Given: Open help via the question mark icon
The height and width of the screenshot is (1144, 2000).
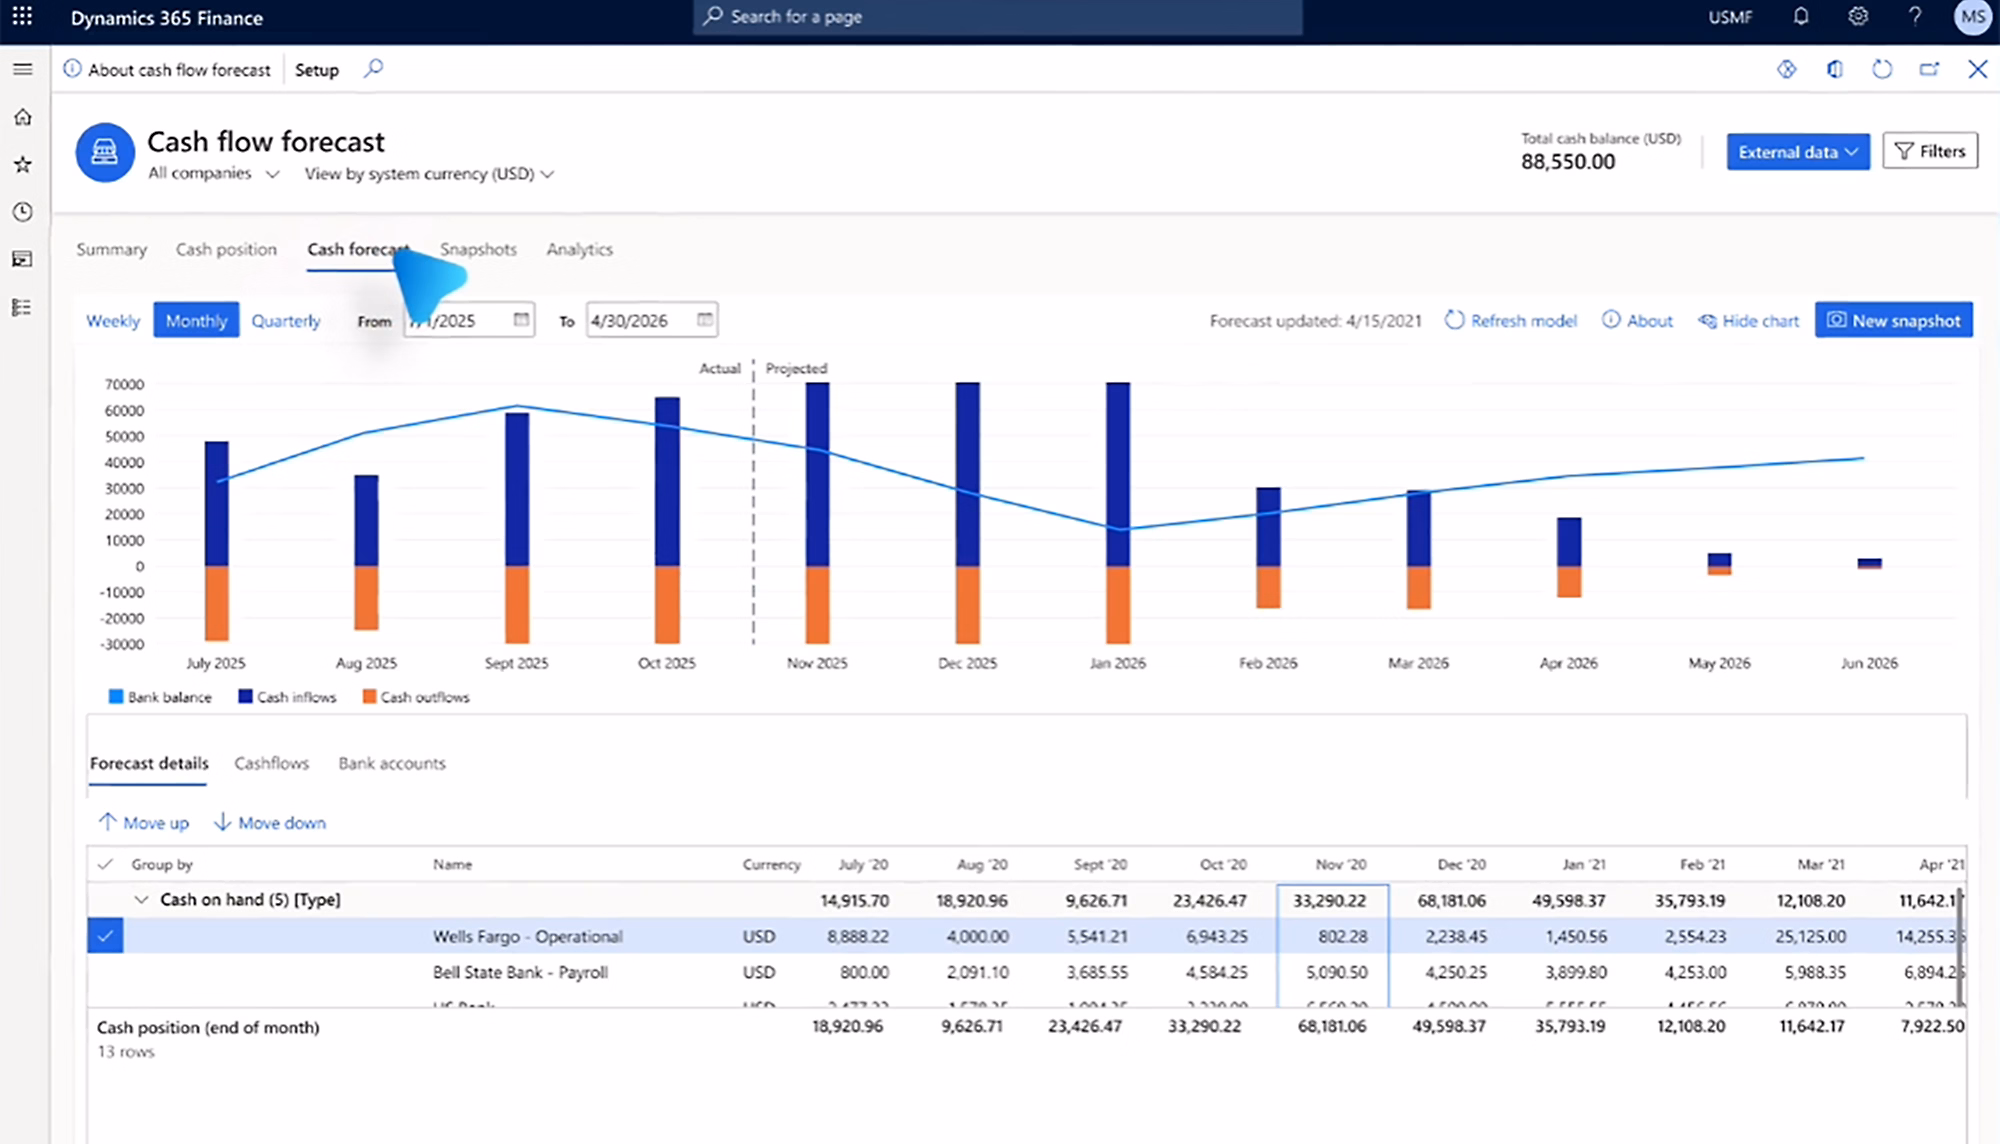Looking at the screenshot, I should (x=1915, y=16).
